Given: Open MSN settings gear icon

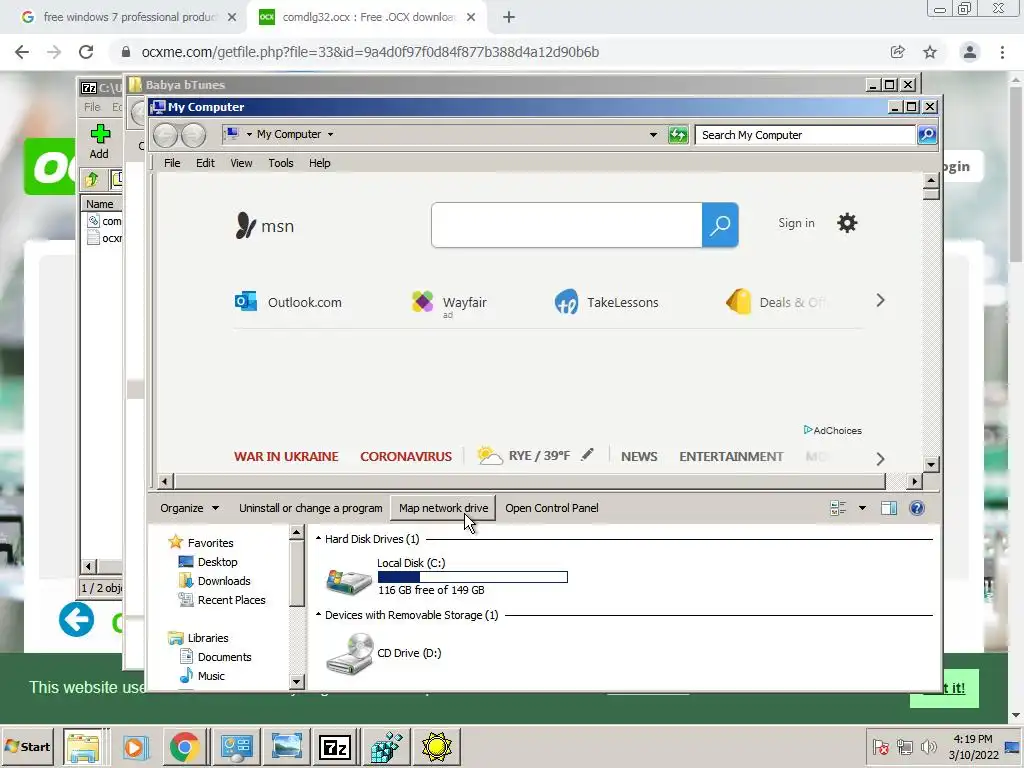Looking at the screenshot, I should click(847, 223).
